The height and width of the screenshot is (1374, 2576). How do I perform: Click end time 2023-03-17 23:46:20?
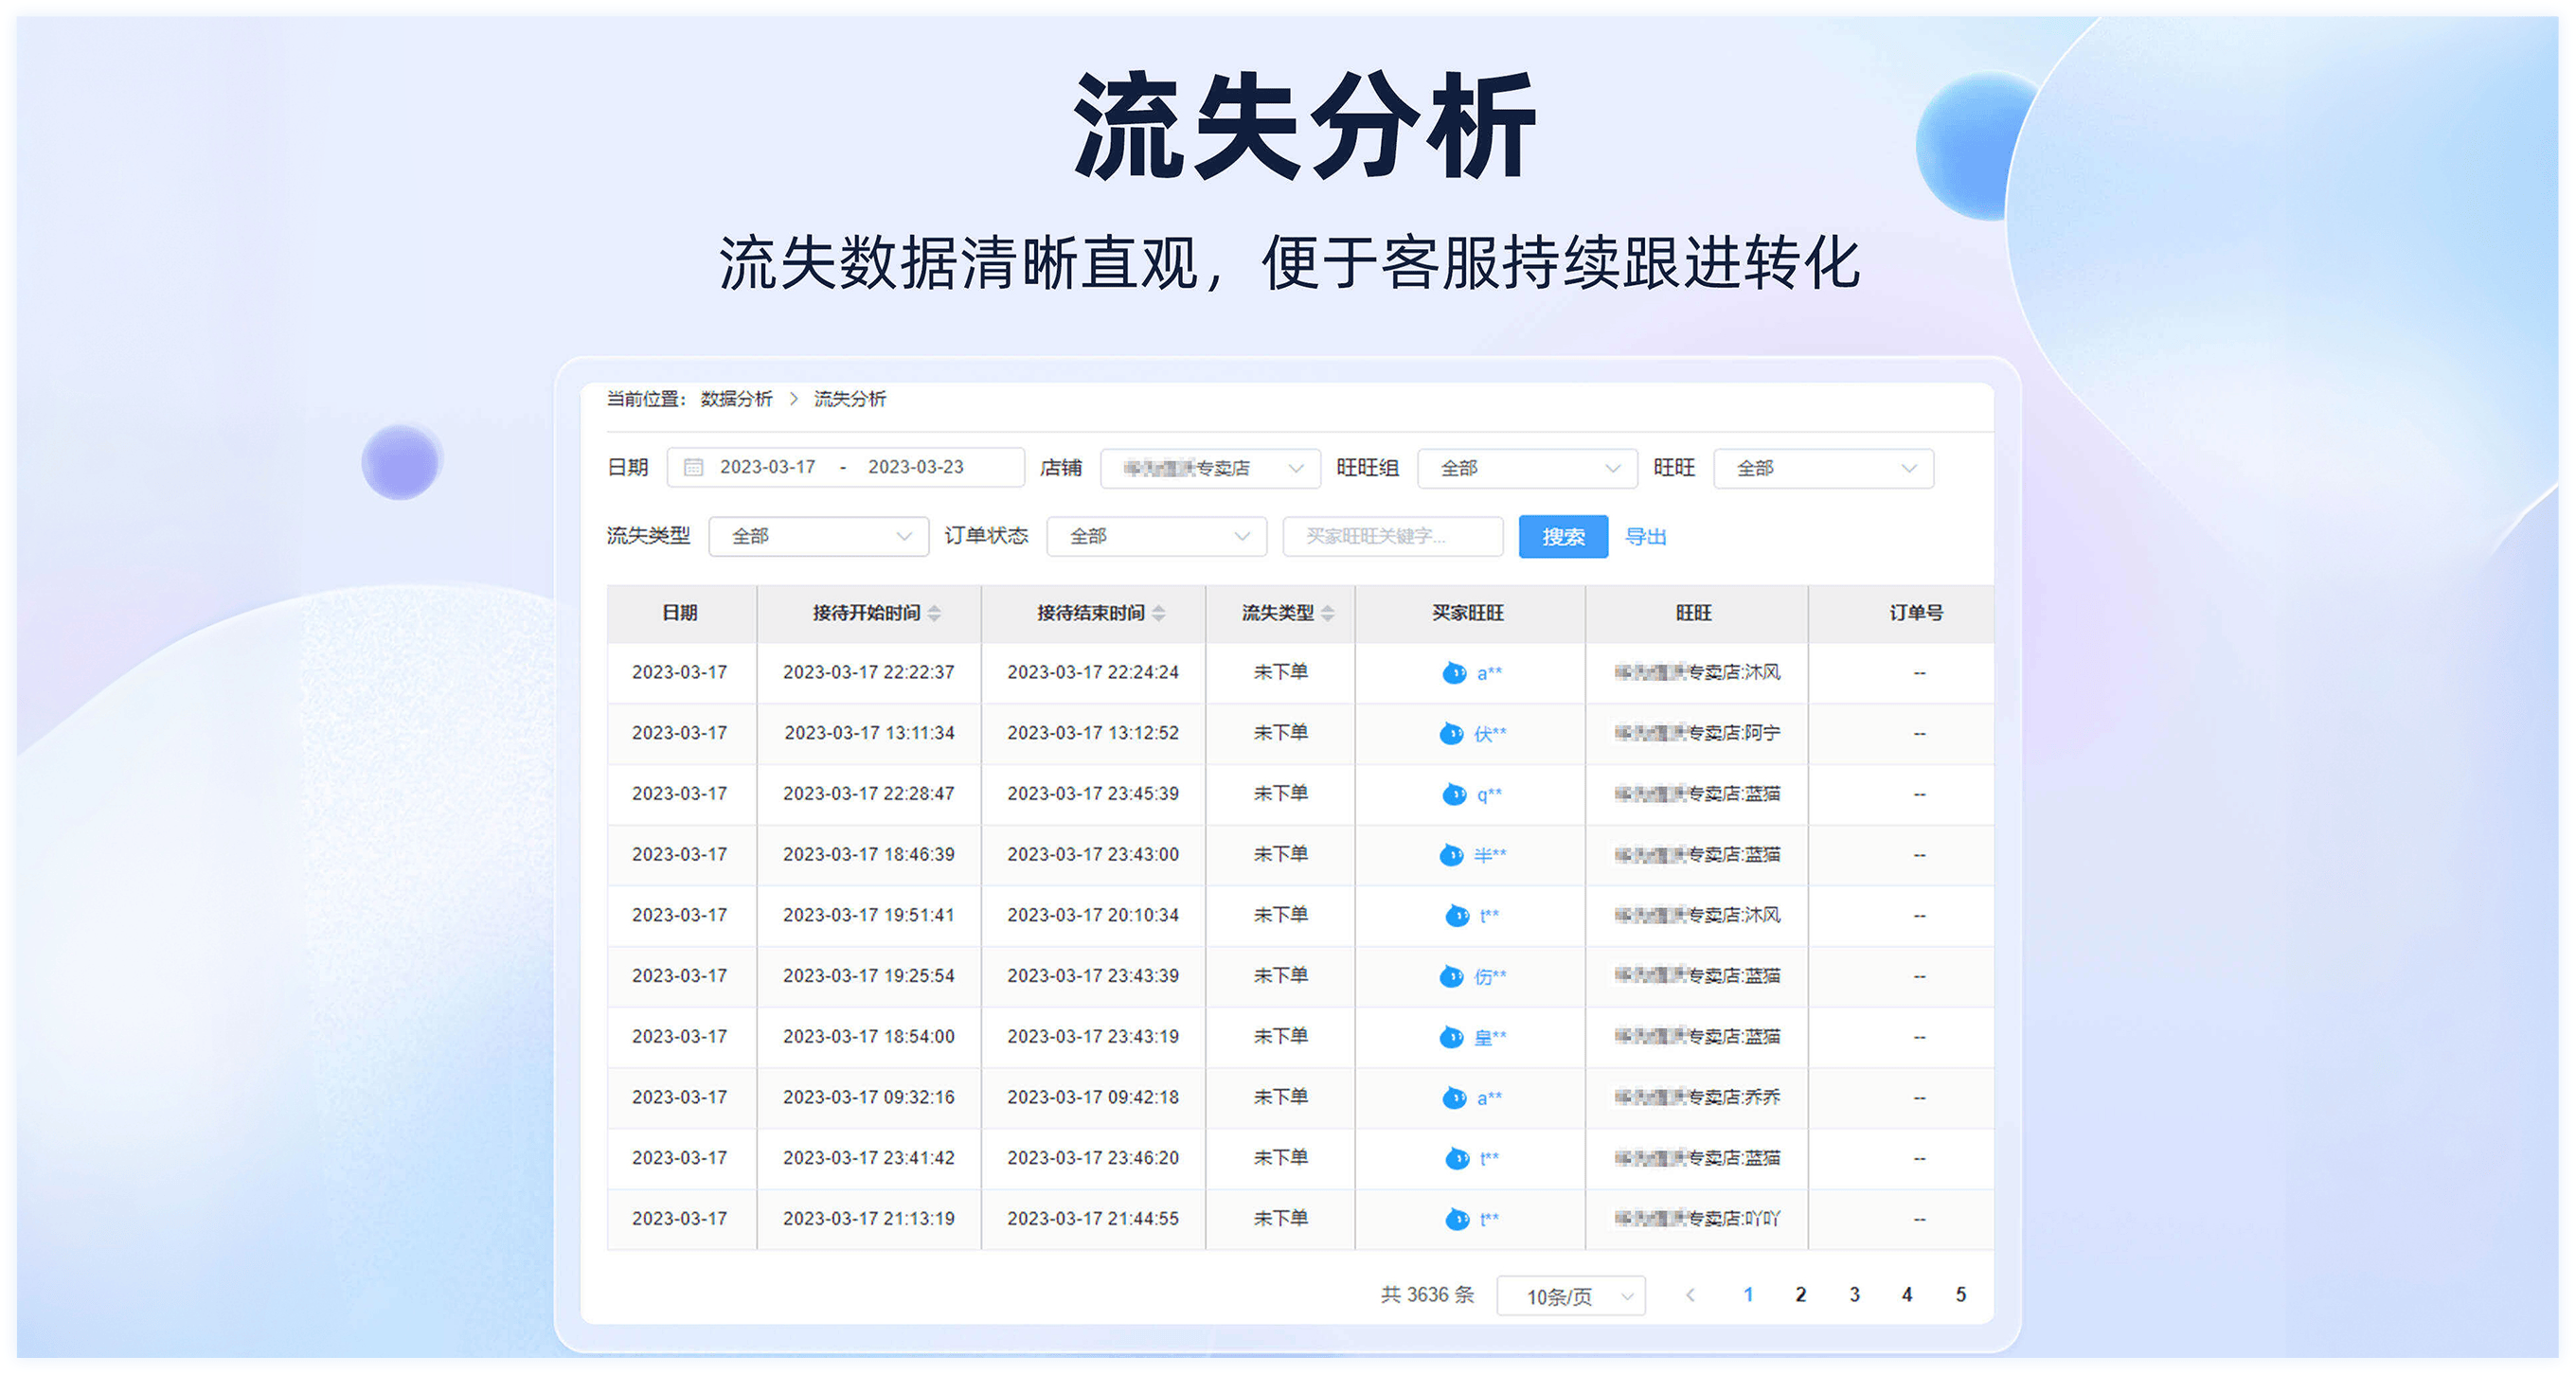(x=1092, y=1158)
